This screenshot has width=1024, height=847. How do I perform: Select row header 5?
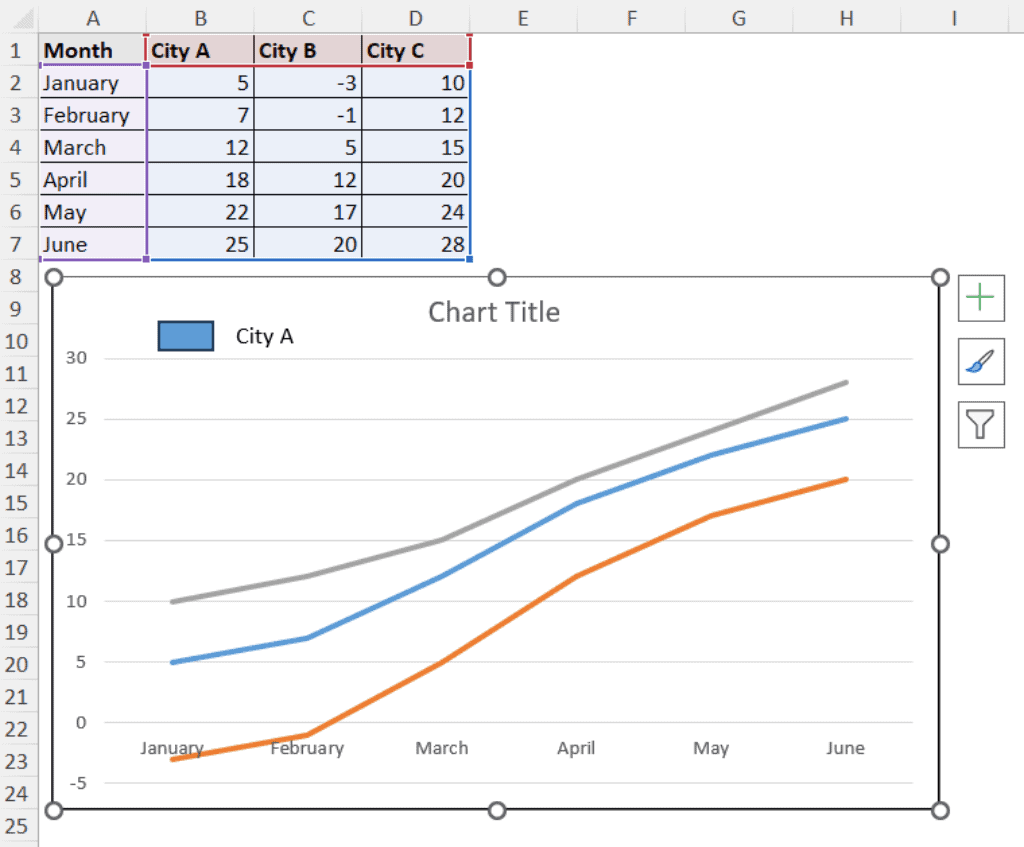coord(16,179)
